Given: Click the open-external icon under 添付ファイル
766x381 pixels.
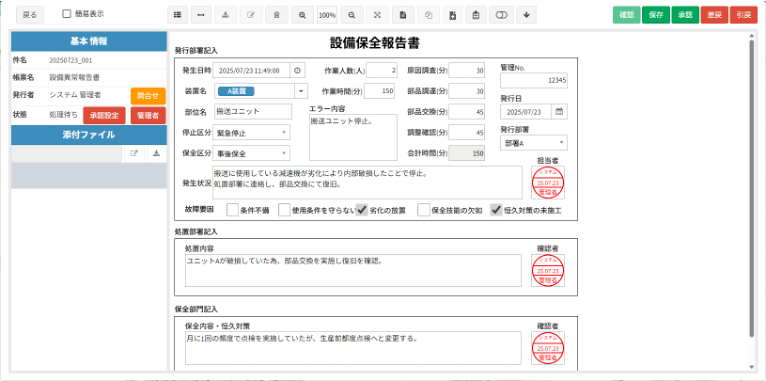Looking at the screenshot, I should point(134,153).
